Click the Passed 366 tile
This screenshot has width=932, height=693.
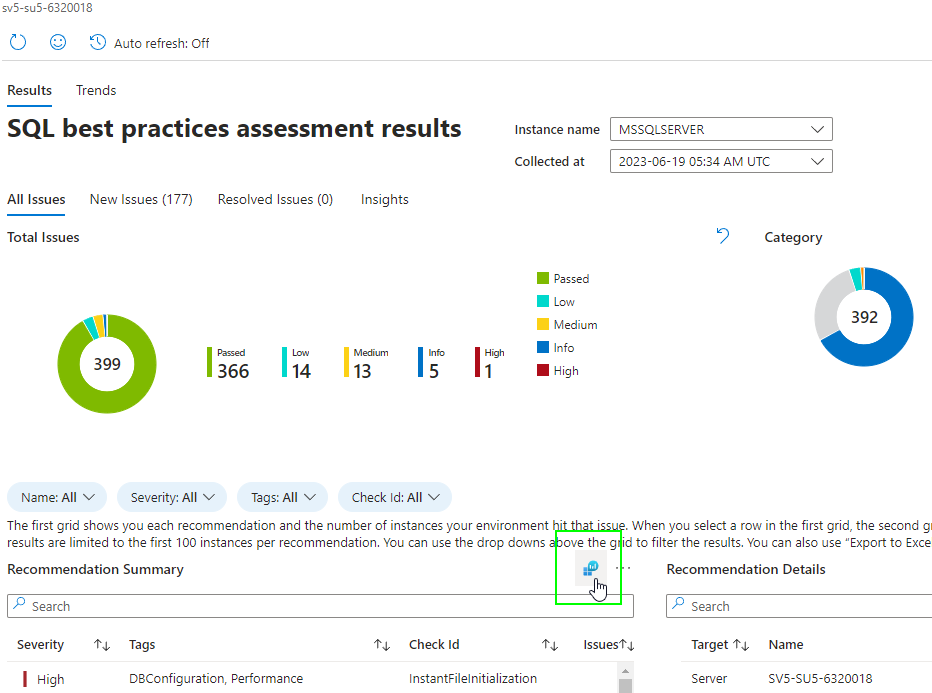228,363
